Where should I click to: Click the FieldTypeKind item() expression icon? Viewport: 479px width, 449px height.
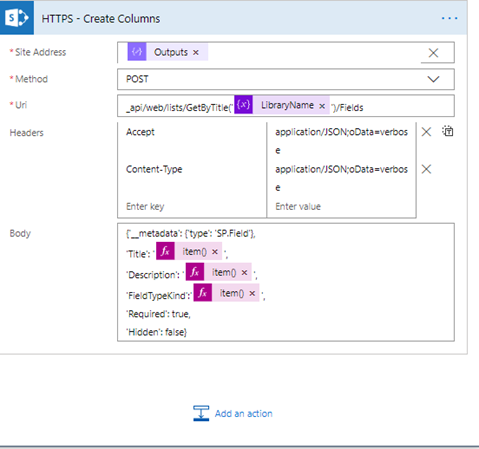(203, 293)
